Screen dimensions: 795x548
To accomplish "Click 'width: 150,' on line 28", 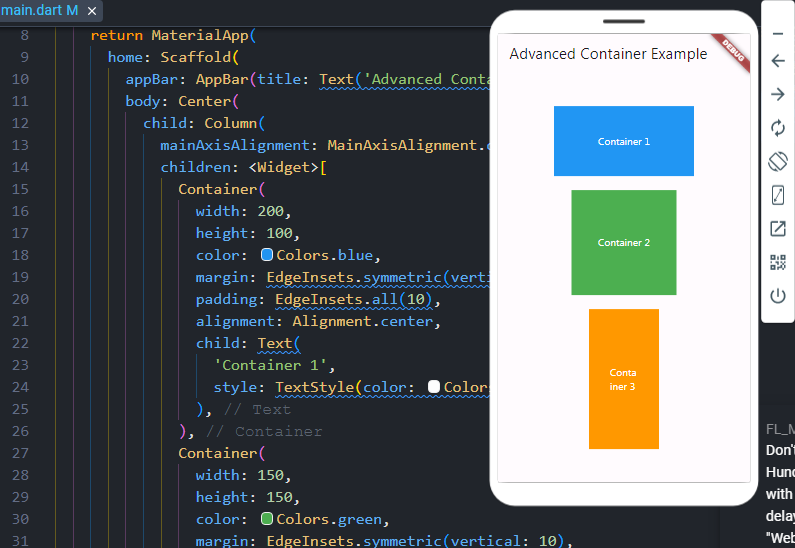I will coord(244,476).
